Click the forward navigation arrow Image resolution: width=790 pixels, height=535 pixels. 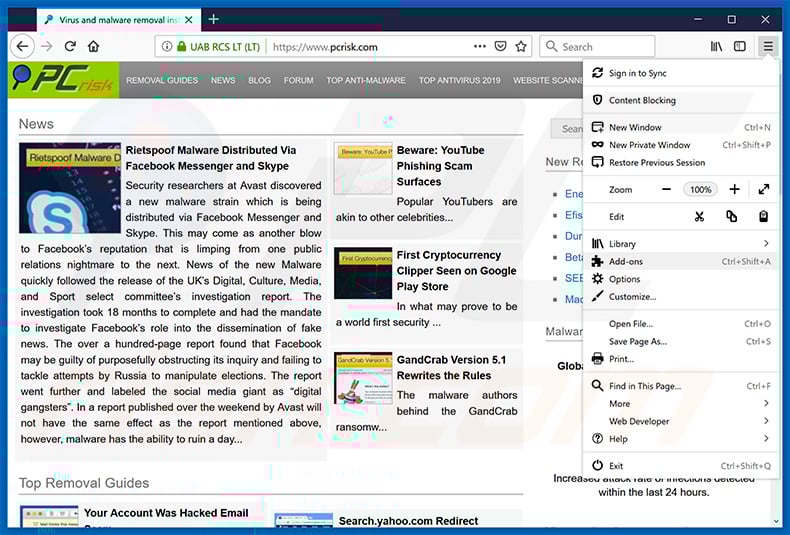46,46
